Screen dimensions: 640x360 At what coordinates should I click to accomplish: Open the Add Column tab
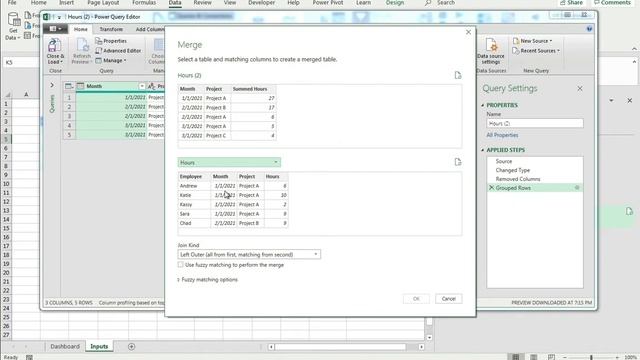click(x=149, y=29)
